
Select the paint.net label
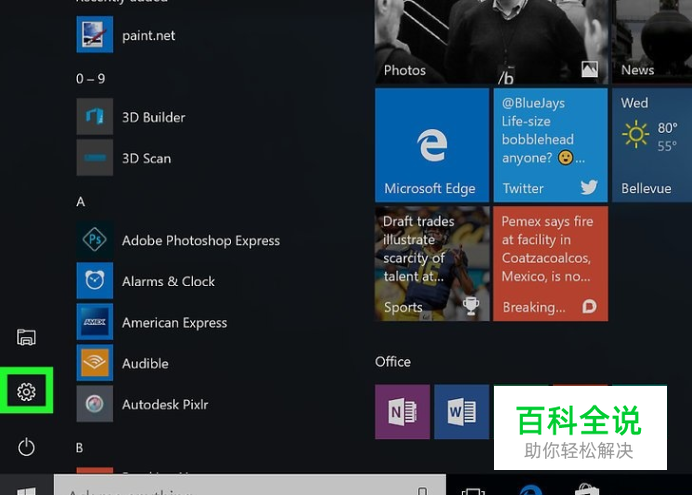(x=148, y=35)
